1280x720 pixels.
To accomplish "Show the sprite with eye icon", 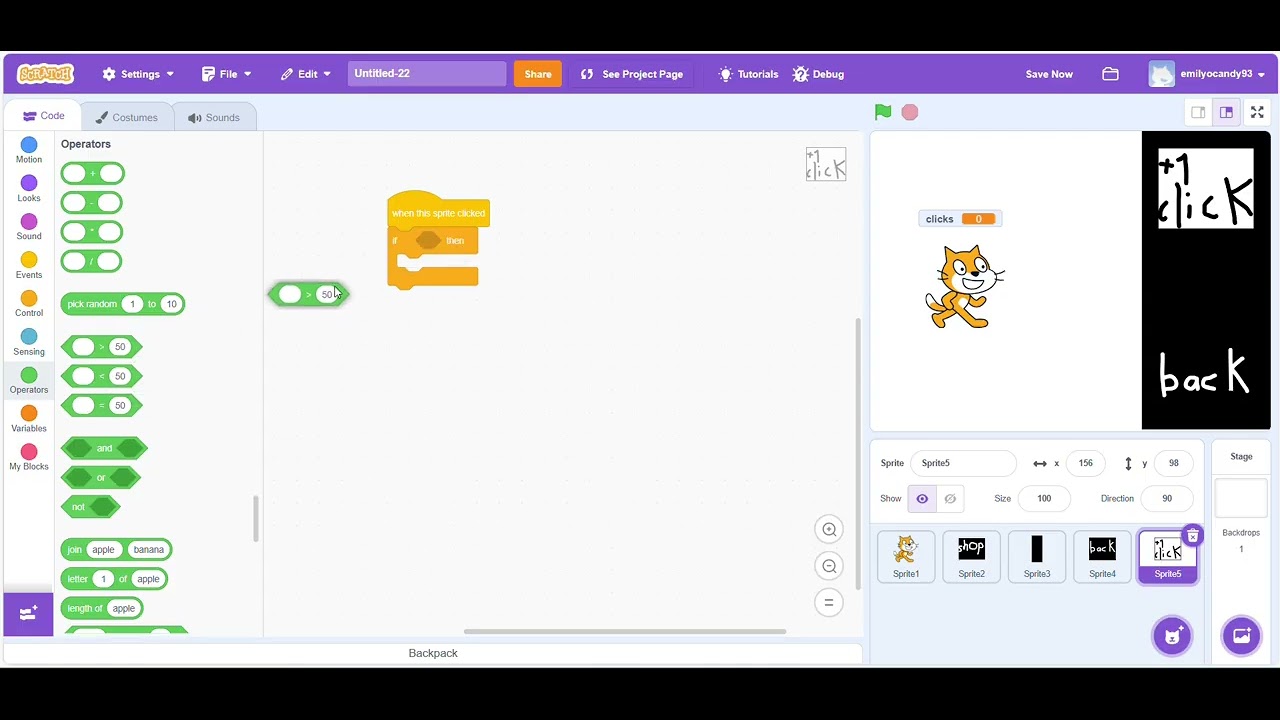I will (922, 499).
